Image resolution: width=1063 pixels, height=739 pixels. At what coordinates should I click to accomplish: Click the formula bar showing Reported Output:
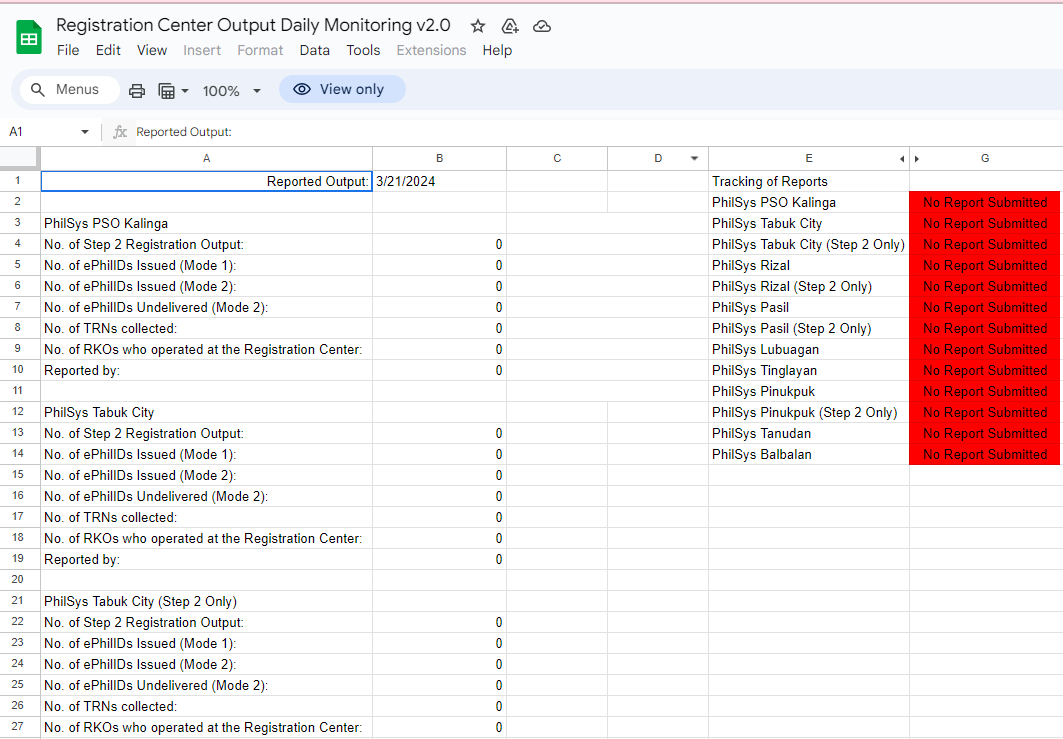[x=597, y=132]
